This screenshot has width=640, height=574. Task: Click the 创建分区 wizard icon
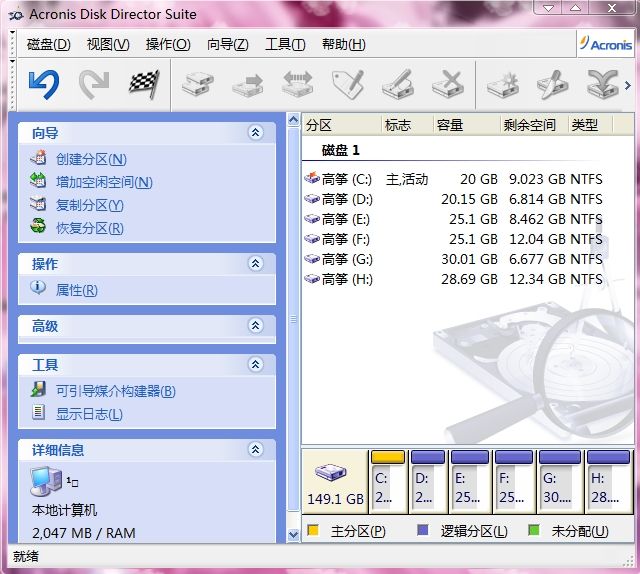38,158
